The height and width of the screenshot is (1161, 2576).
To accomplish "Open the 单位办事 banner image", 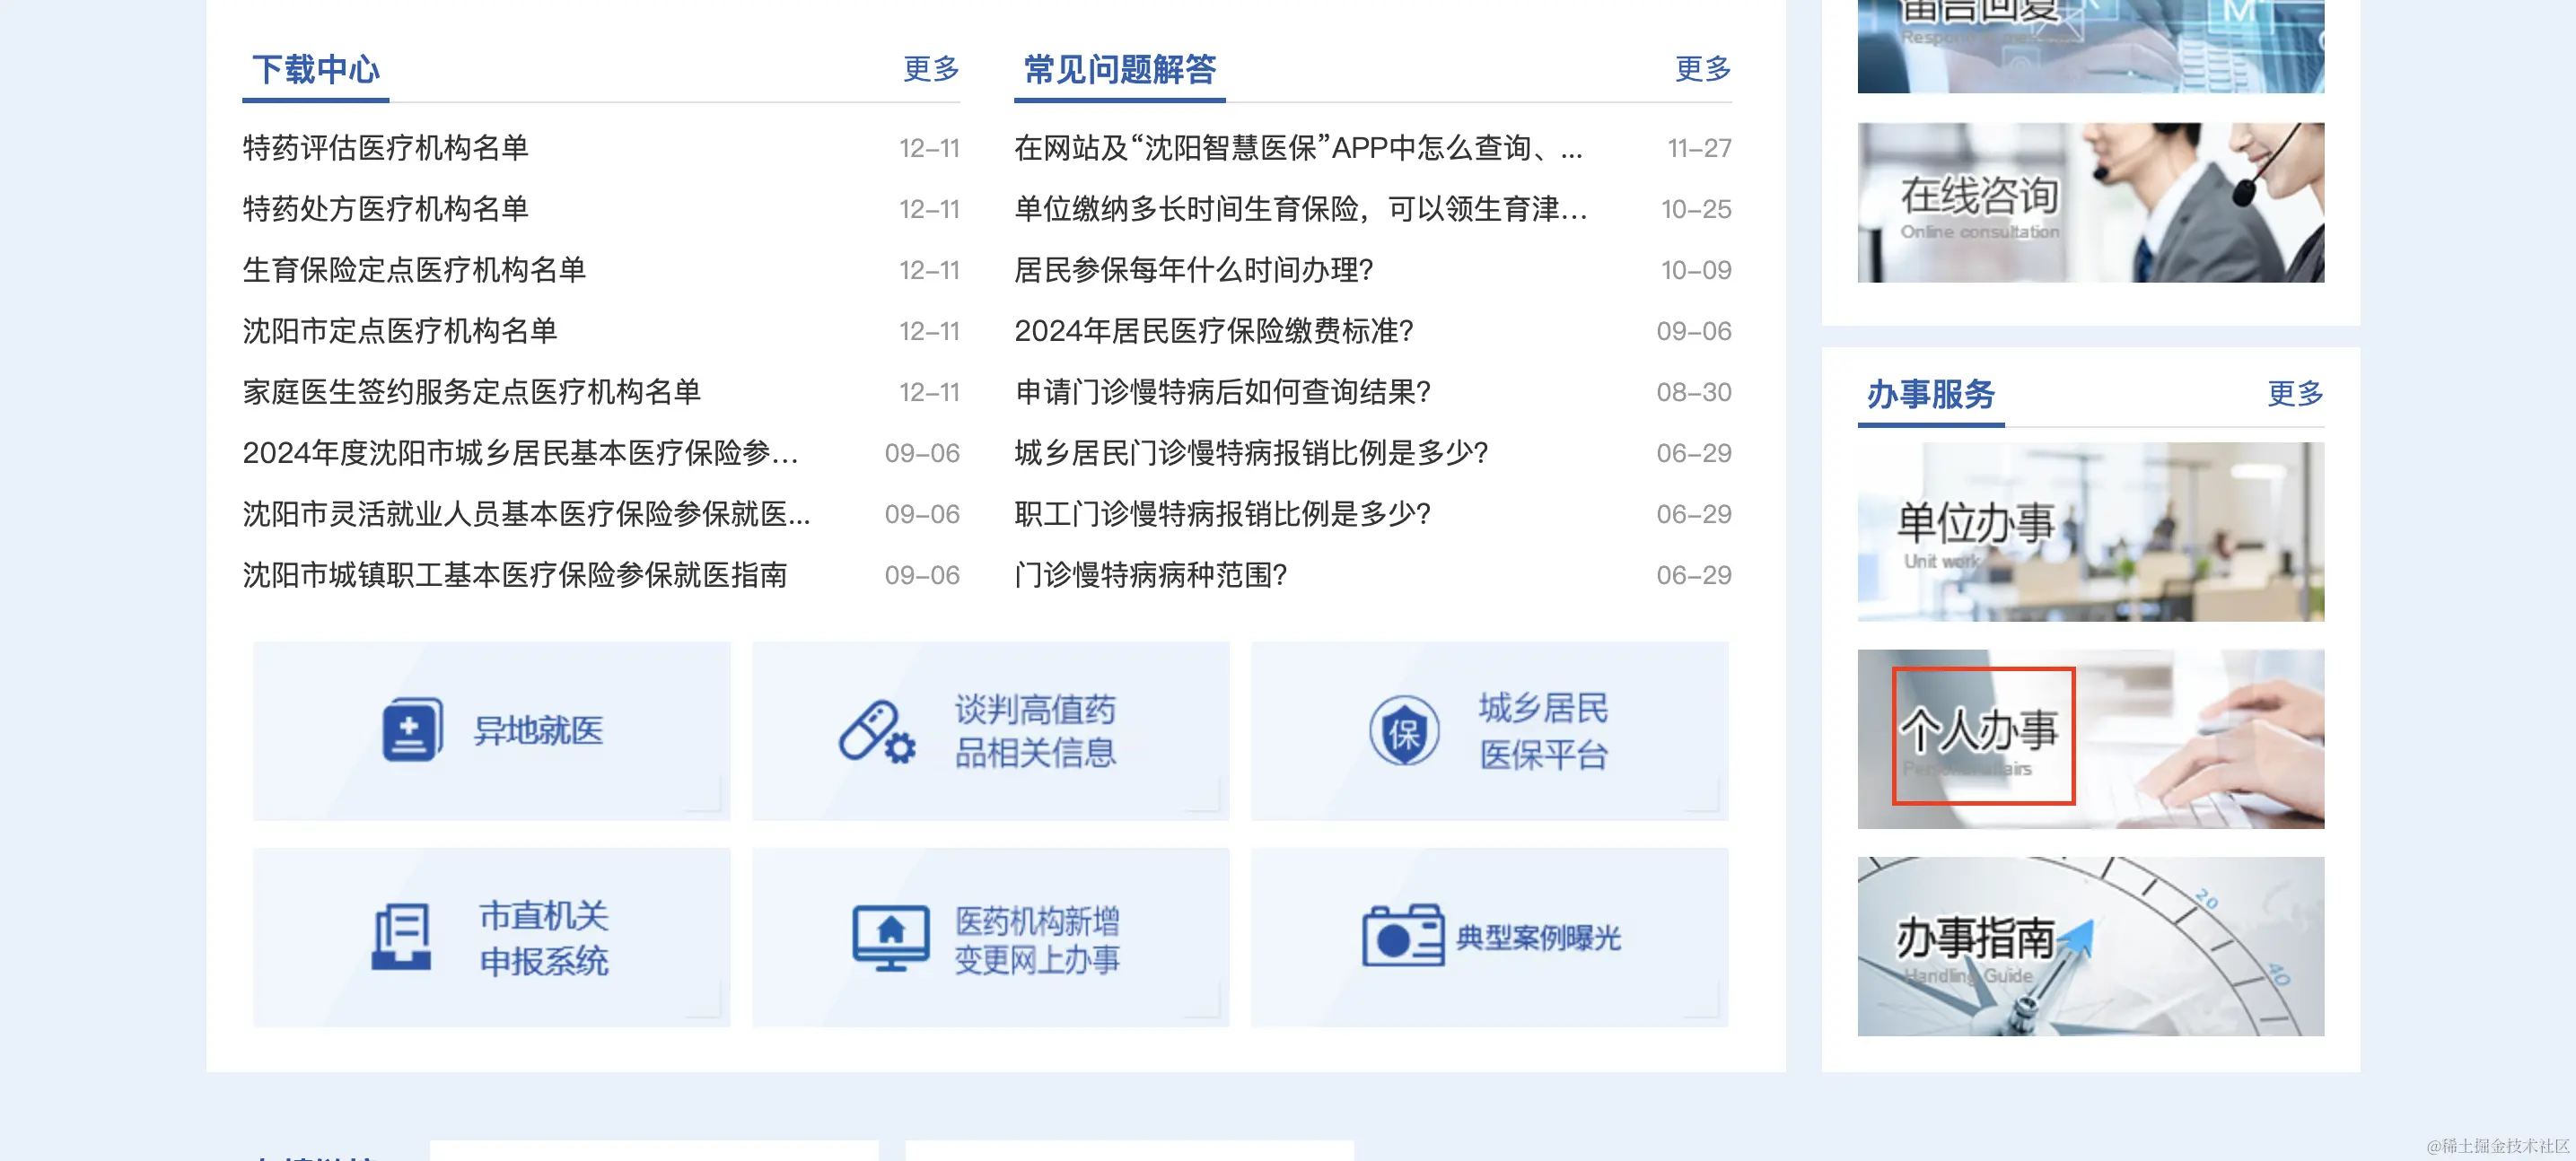I will tap(2090, 532).
